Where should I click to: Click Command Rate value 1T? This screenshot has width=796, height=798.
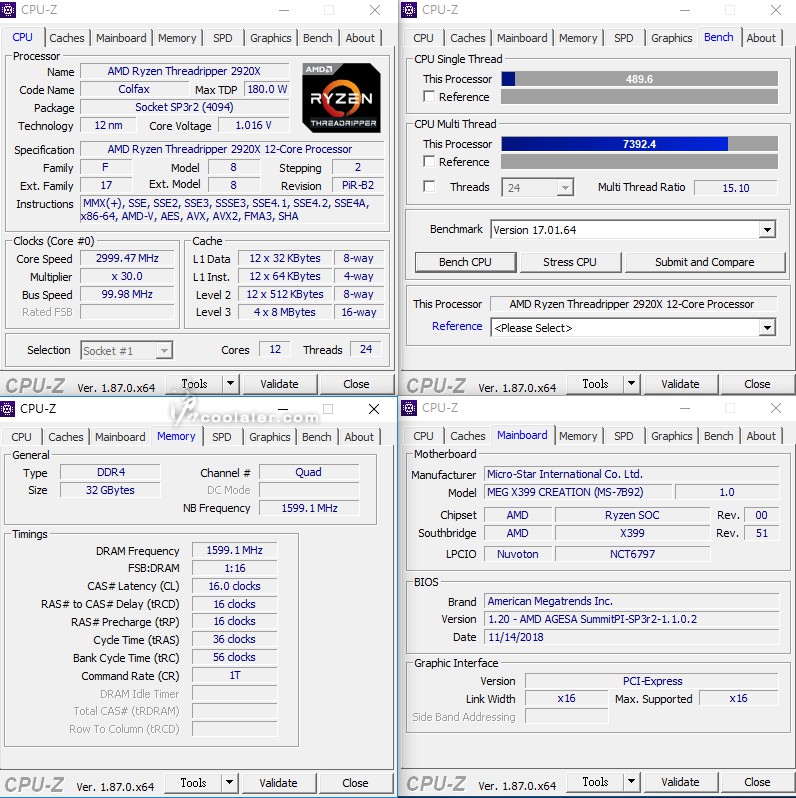pyautogui.click(x=235, y=675)
